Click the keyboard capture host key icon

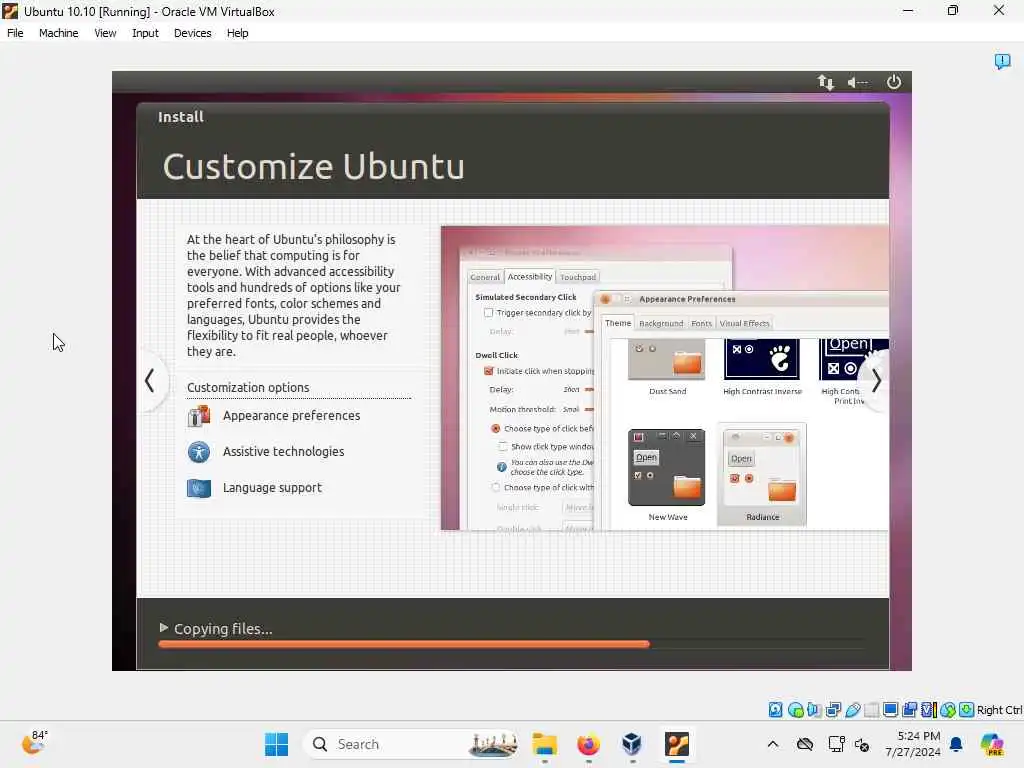[967, 710]
